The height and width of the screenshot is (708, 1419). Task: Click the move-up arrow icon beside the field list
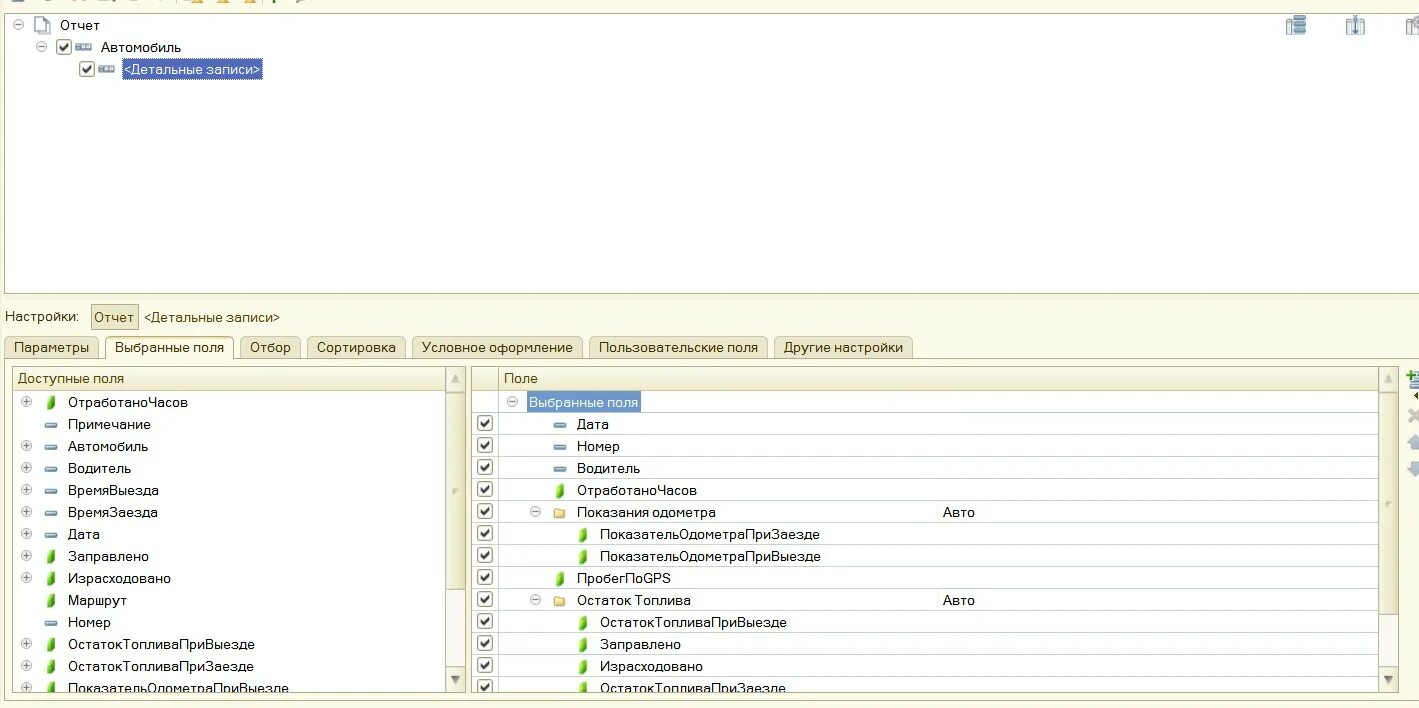(1412, 442)
